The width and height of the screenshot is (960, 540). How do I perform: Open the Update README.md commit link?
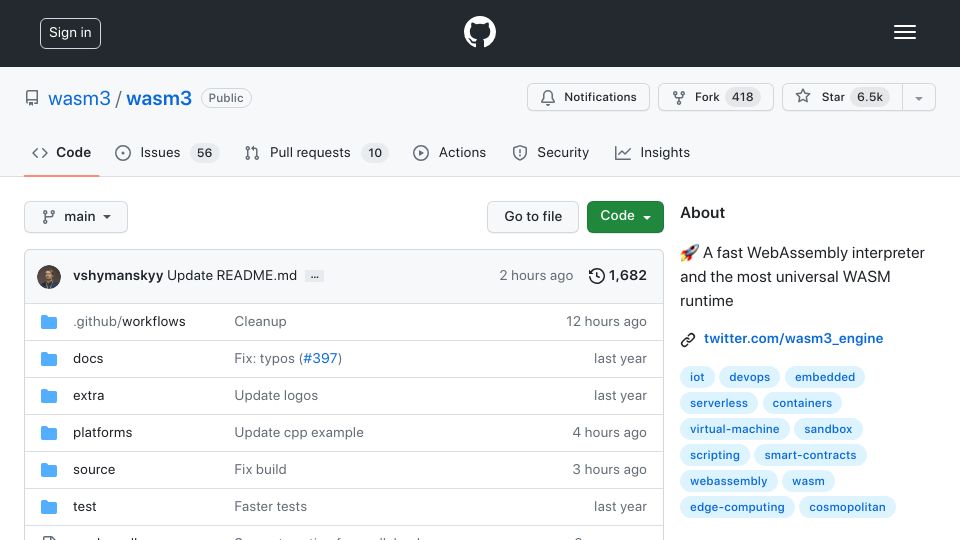[x=232, y=276]
